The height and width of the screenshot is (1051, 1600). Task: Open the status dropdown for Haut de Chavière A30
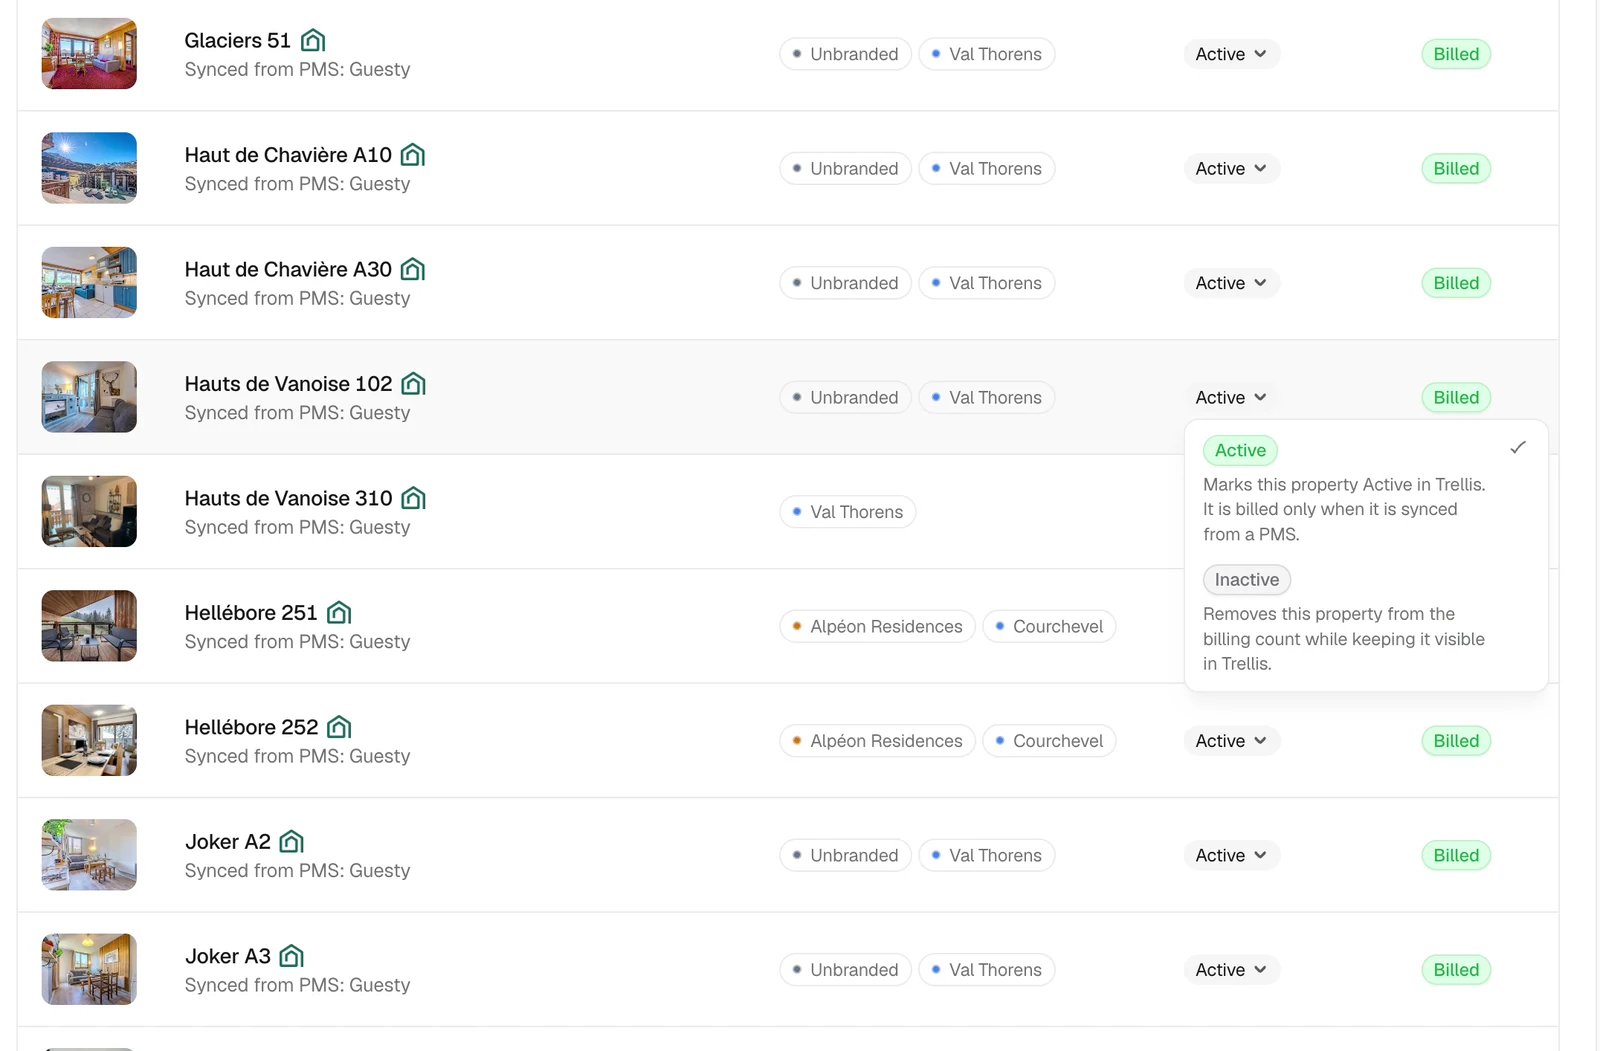[x=1232, y=283]
